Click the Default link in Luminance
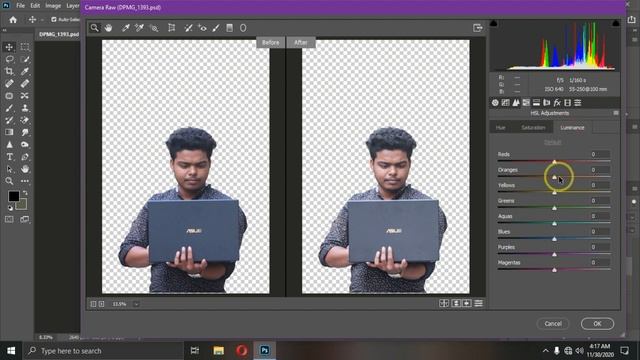This screenshot has width=640, height=360. coord(553,142)
